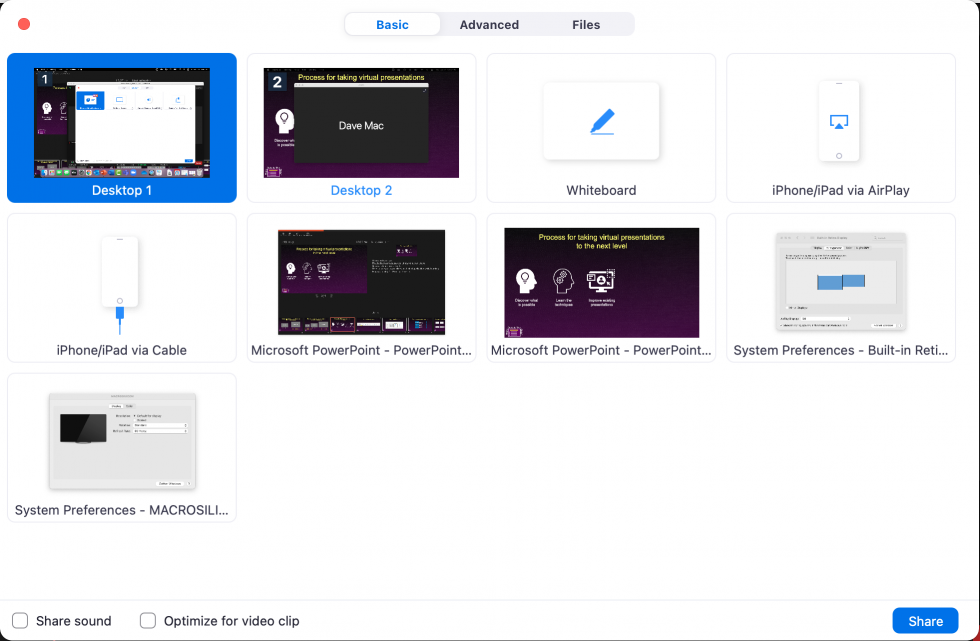Image resolution: width=980 pixels, height=641 pixels.
Task: Enable Optimize for video clip
Action: tap(148, 621)
